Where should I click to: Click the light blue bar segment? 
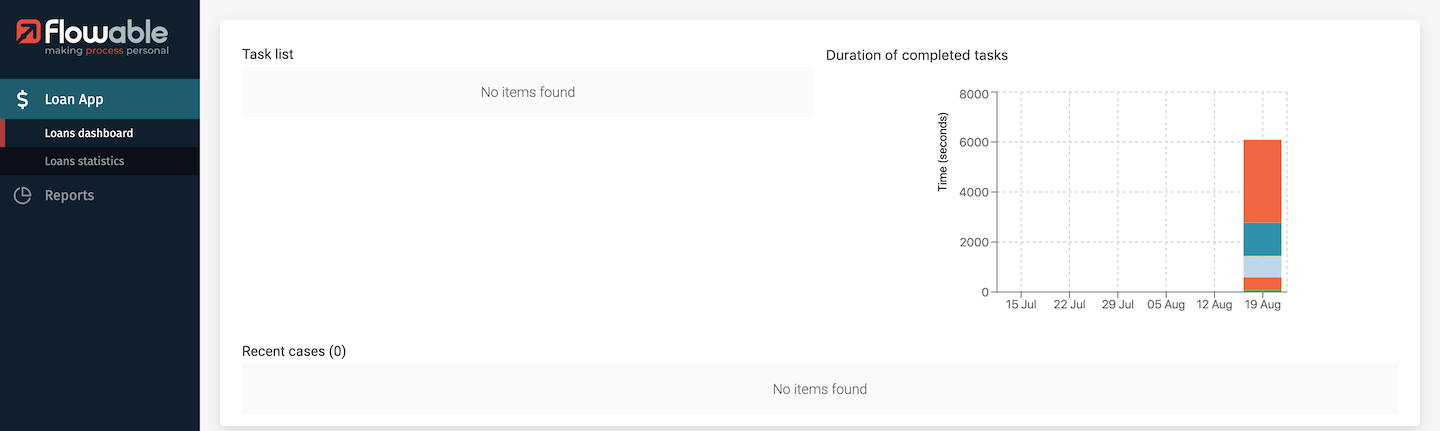point(1262,266)
